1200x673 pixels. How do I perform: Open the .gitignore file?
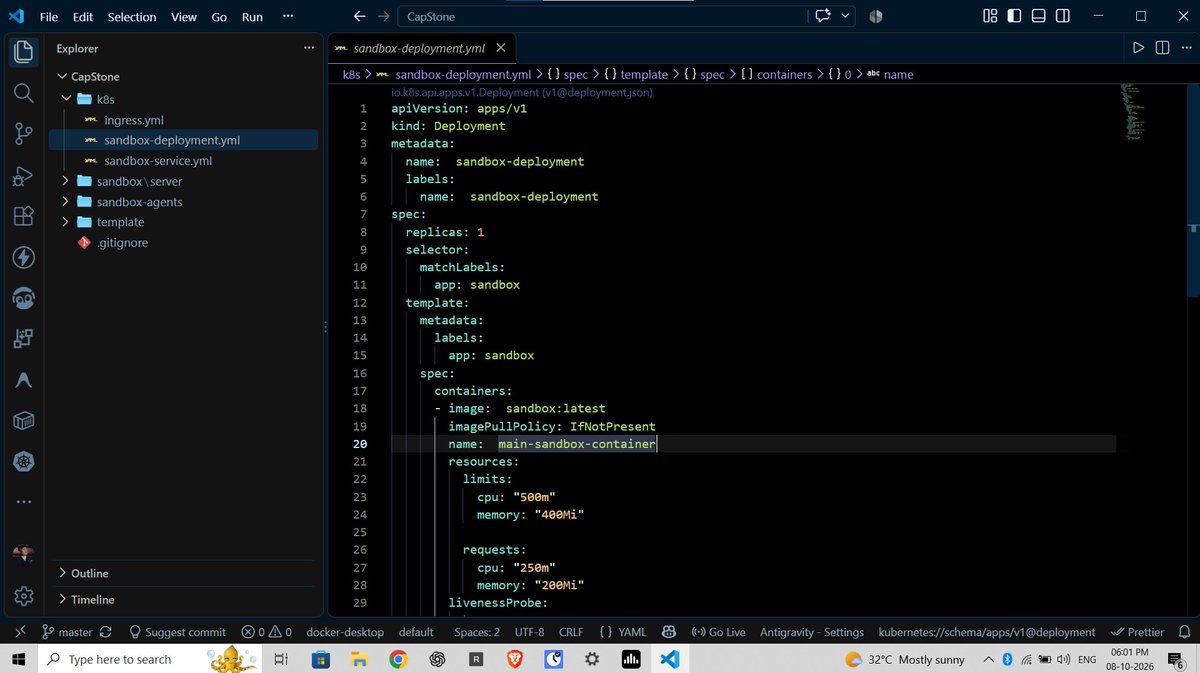(x=122, y=243)
